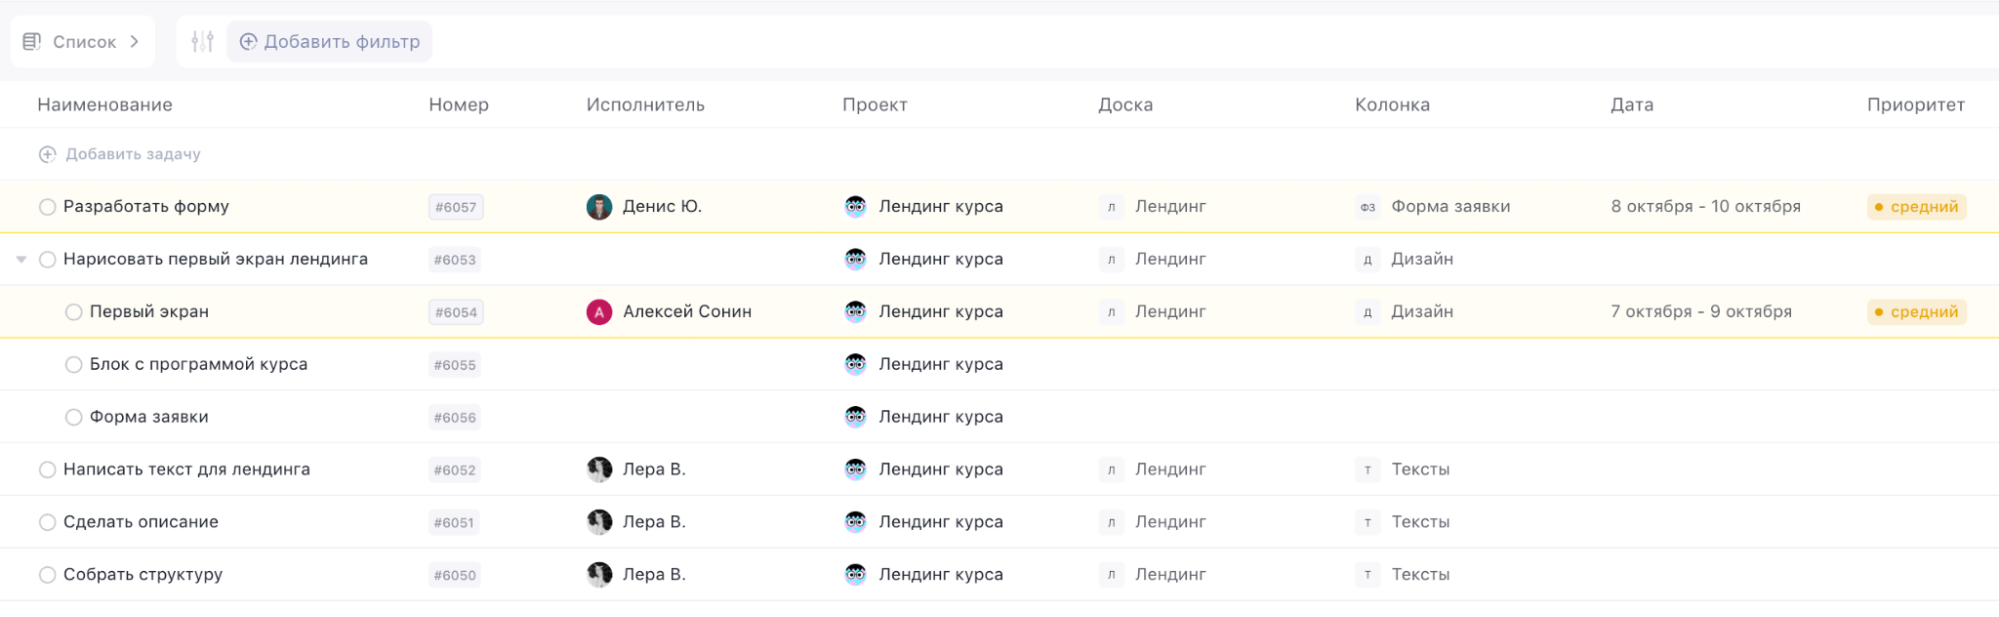Open средний priority for Первый экран
1999x617 pixels.
click(x=1916, y=312)
